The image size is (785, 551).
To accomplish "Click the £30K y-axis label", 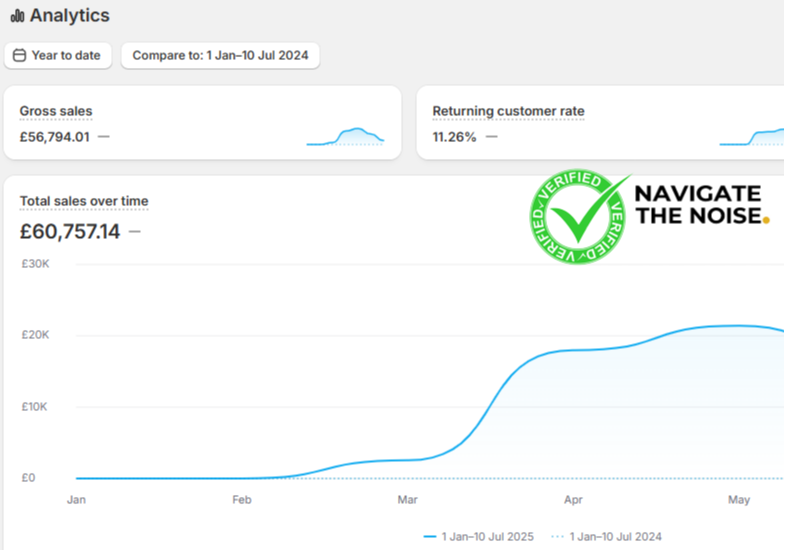I will (x=35, y=264).
